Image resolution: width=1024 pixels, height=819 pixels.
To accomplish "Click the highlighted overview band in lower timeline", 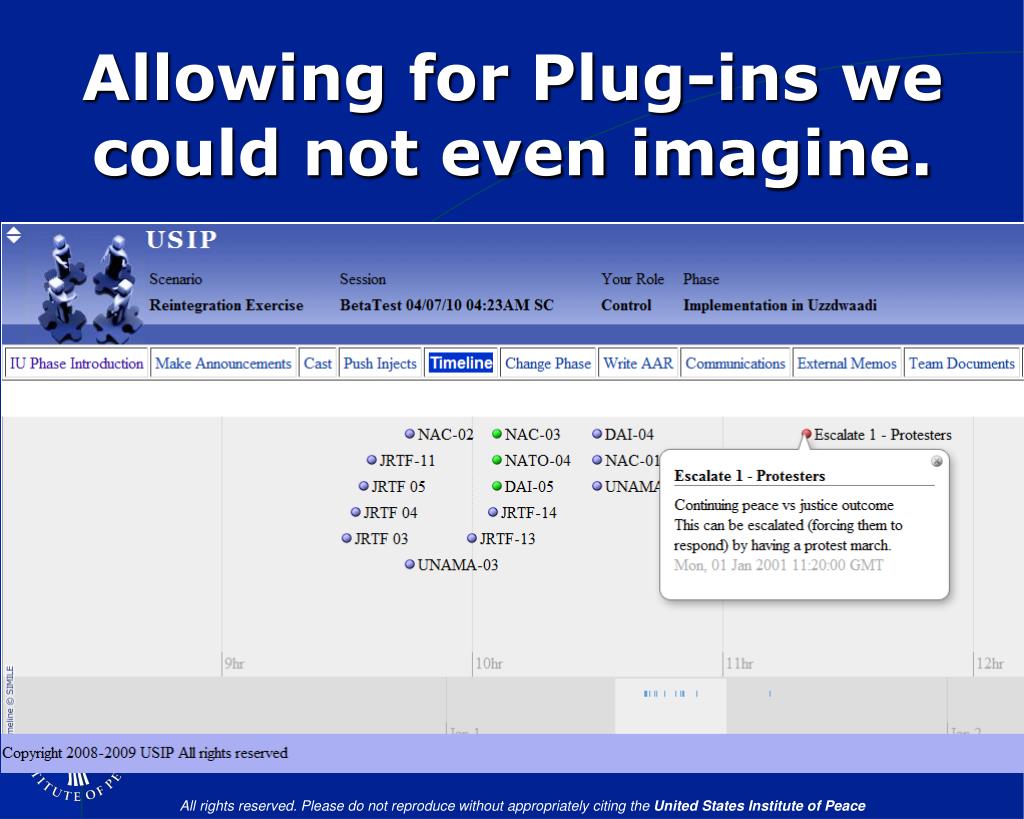I will 671,705.
